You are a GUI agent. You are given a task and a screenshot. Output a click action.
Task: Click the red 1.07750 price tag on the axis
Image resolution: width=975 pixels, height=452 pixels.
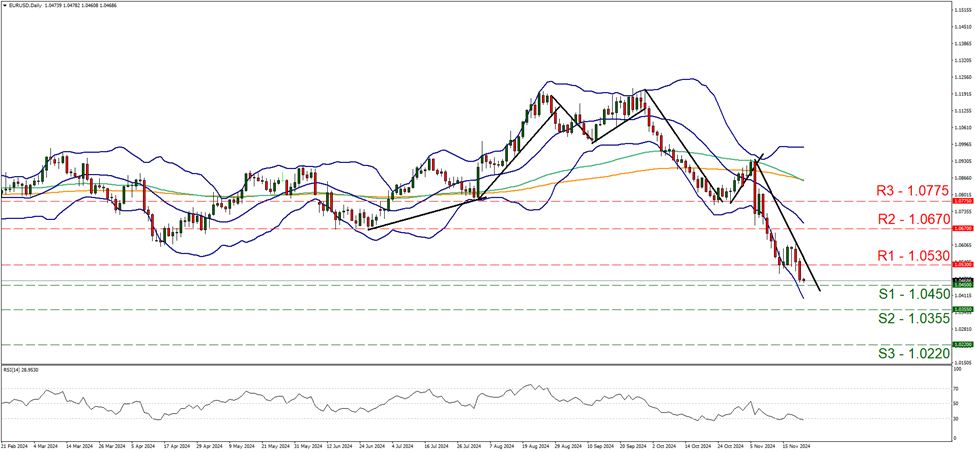pyautogui.click(x=961, y=201)
